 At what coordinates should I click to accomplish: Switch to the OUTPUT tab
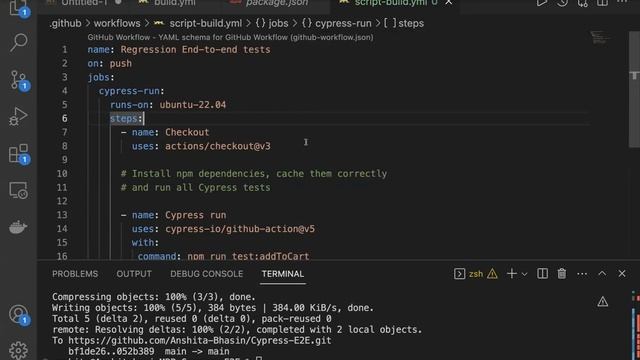point(134,274)
